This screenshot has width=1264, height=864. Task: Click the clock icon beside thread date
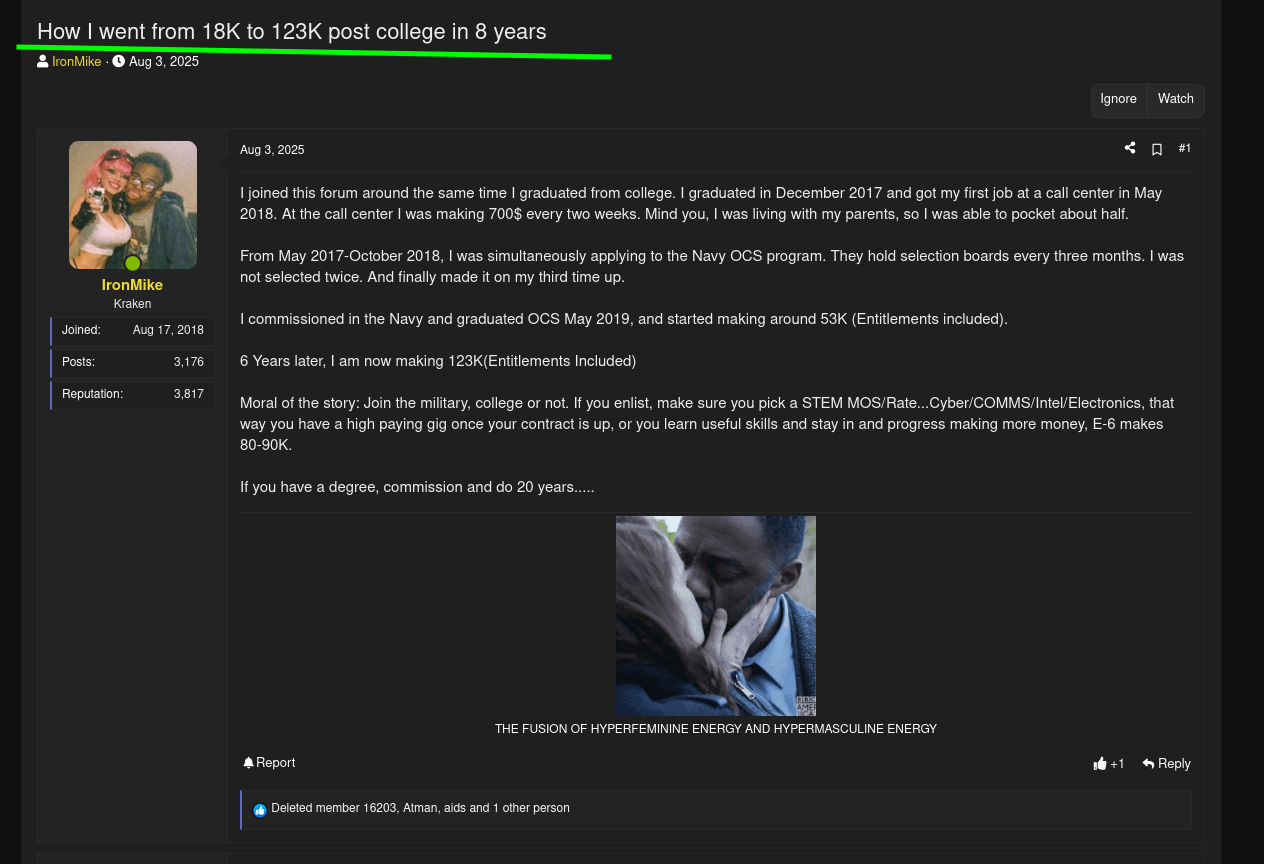pyautogui.click(x=119, y=61)
